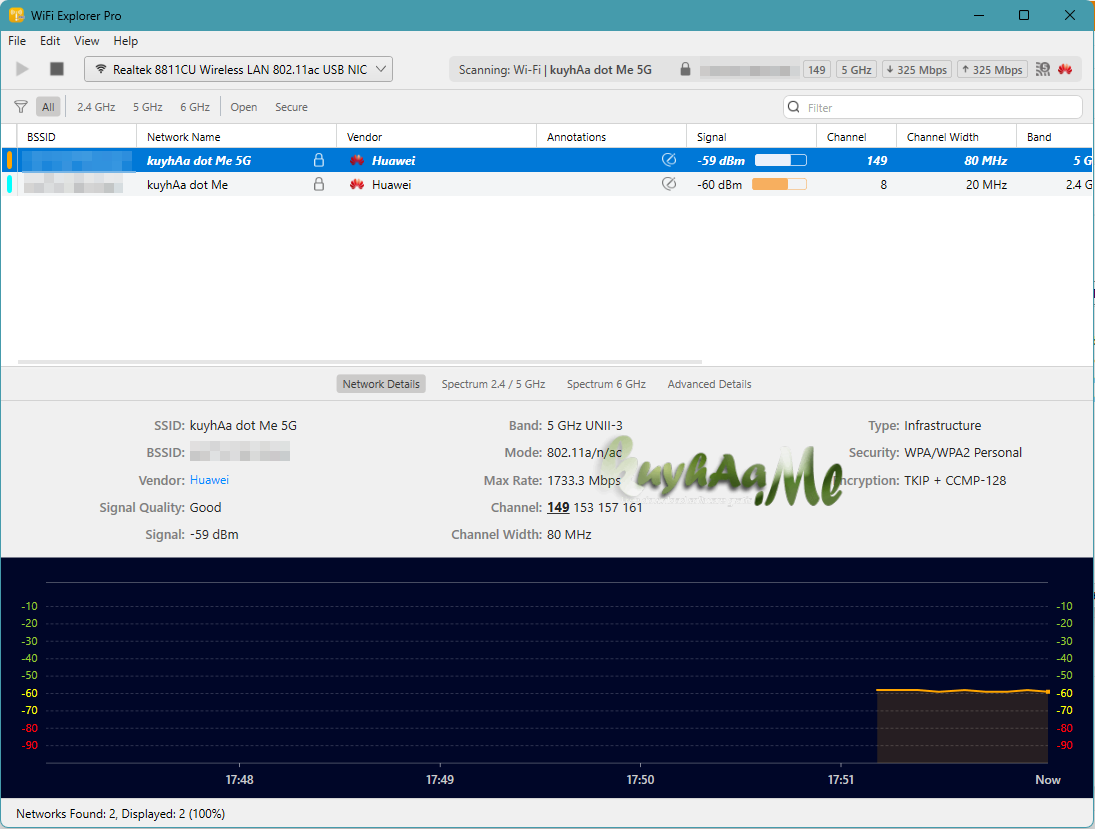Click the Huawei logo in top status bar
The height and width of the screenshot is (829, 1095).
coord(1065,69)
